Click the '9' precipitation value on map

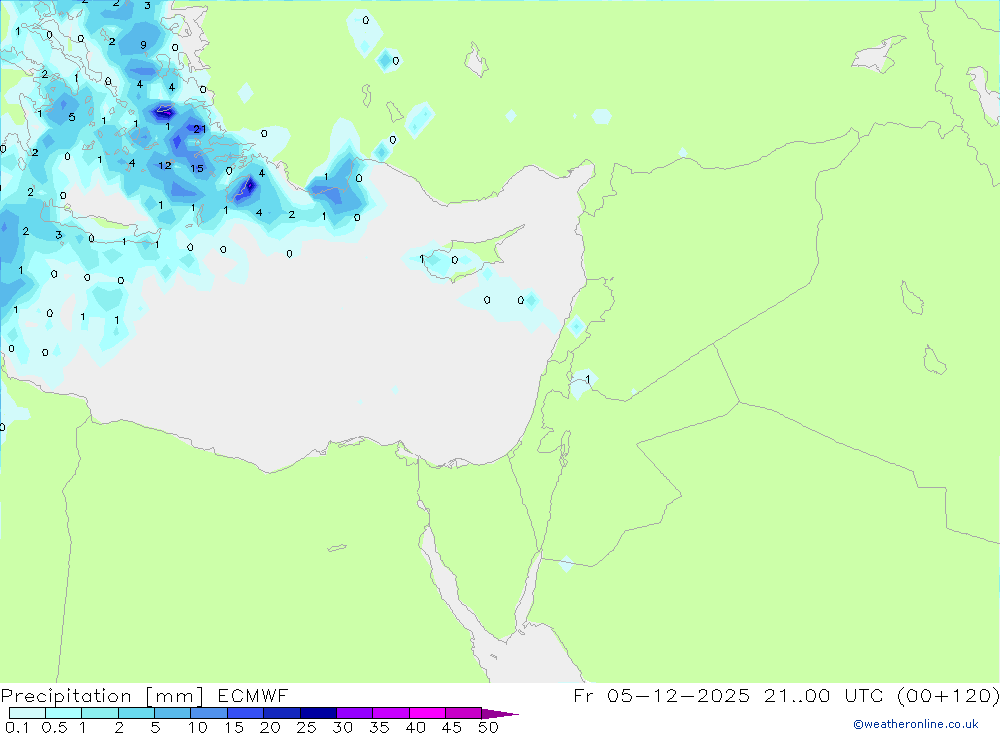tap(143, 45)
